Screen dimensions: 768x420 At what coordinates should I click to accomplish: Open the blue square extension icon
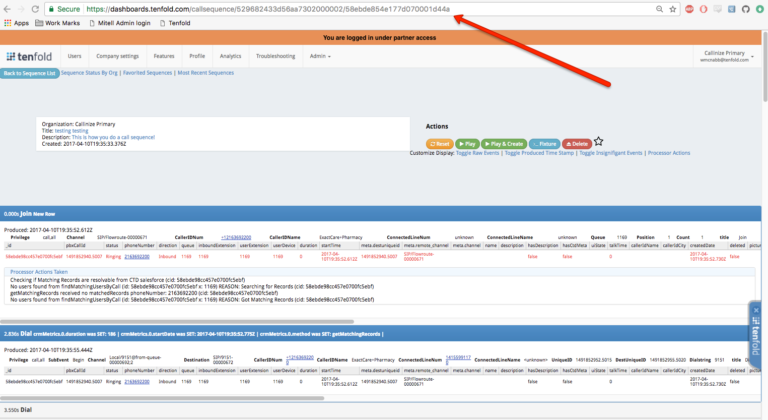[x=731, y=9]
